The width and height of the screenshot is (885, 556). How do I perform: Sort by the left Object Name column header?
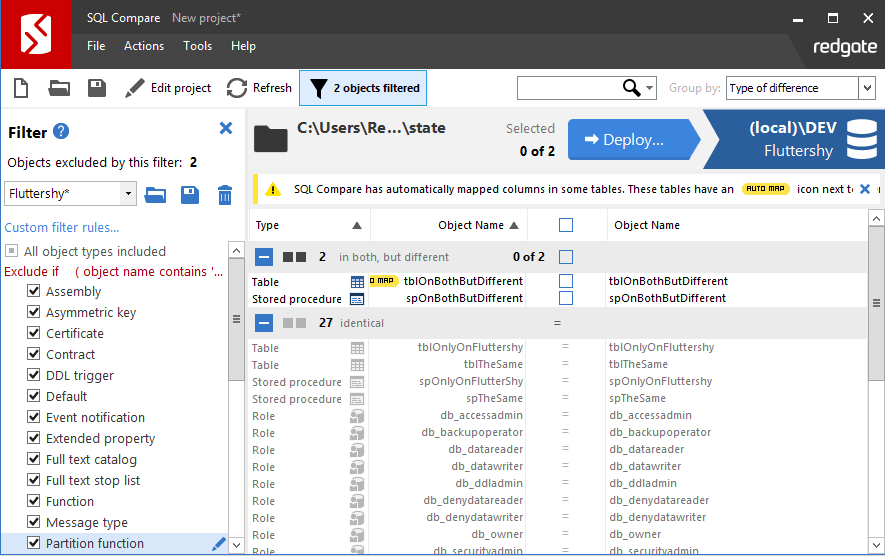coord(449,225)
